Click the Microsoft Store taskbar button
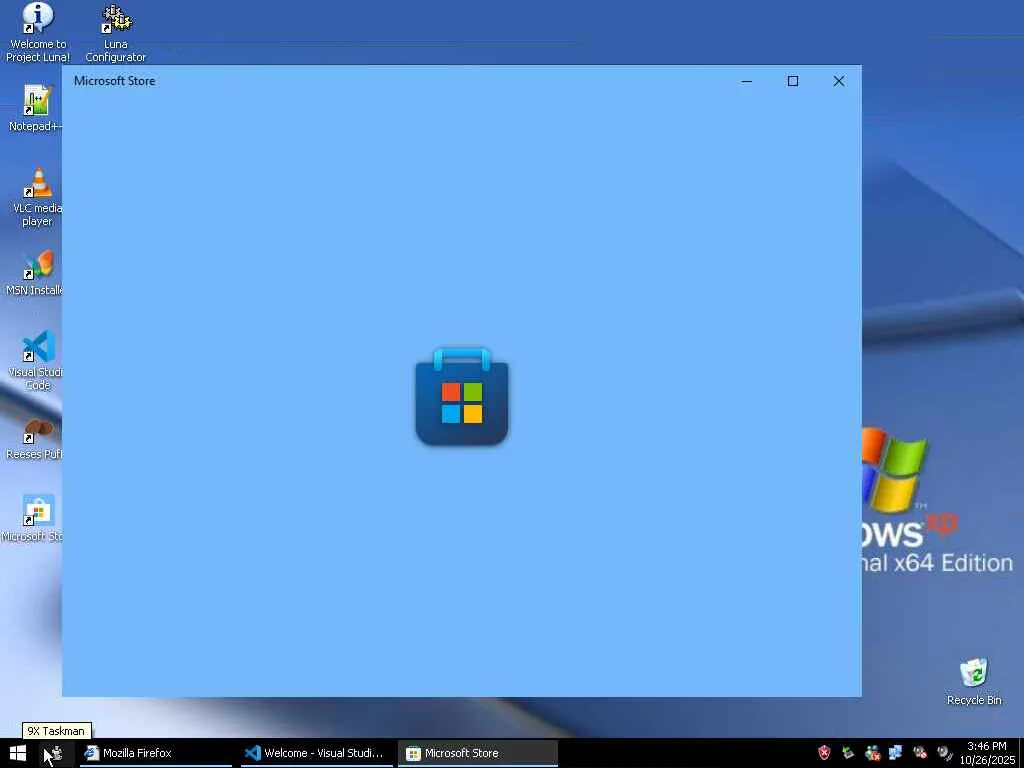Image resolution: width=1024 pixels, height=768 pixels. (477, 753)
